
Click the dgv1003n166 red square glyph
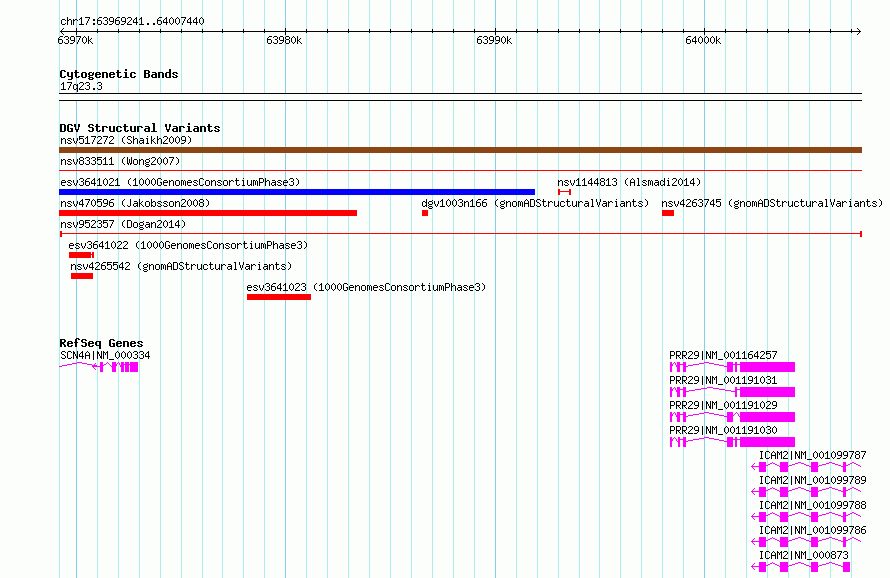click(425, 213)
